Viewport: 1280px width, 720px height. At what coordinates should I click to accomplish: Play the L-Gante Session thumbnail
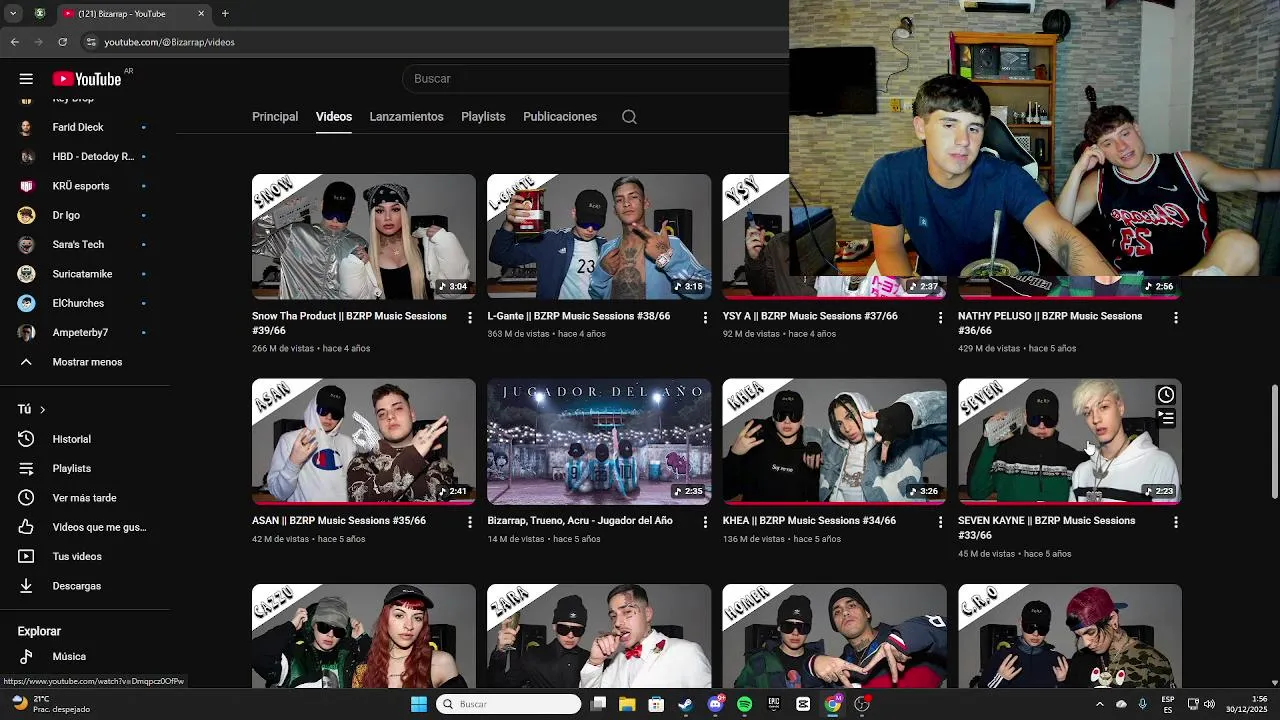(x=599, y=237)
